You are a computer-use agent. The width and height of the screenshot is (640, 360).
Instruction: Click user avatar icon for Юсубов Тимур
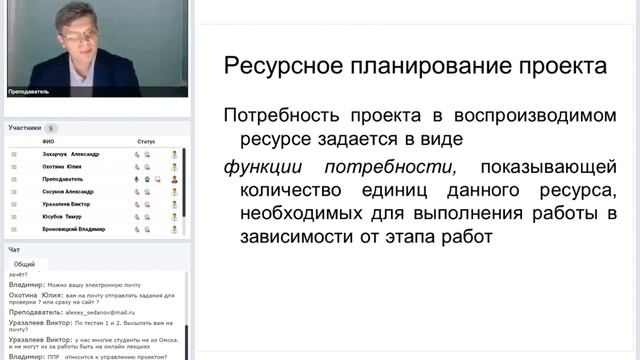click(x=174, y=217)
